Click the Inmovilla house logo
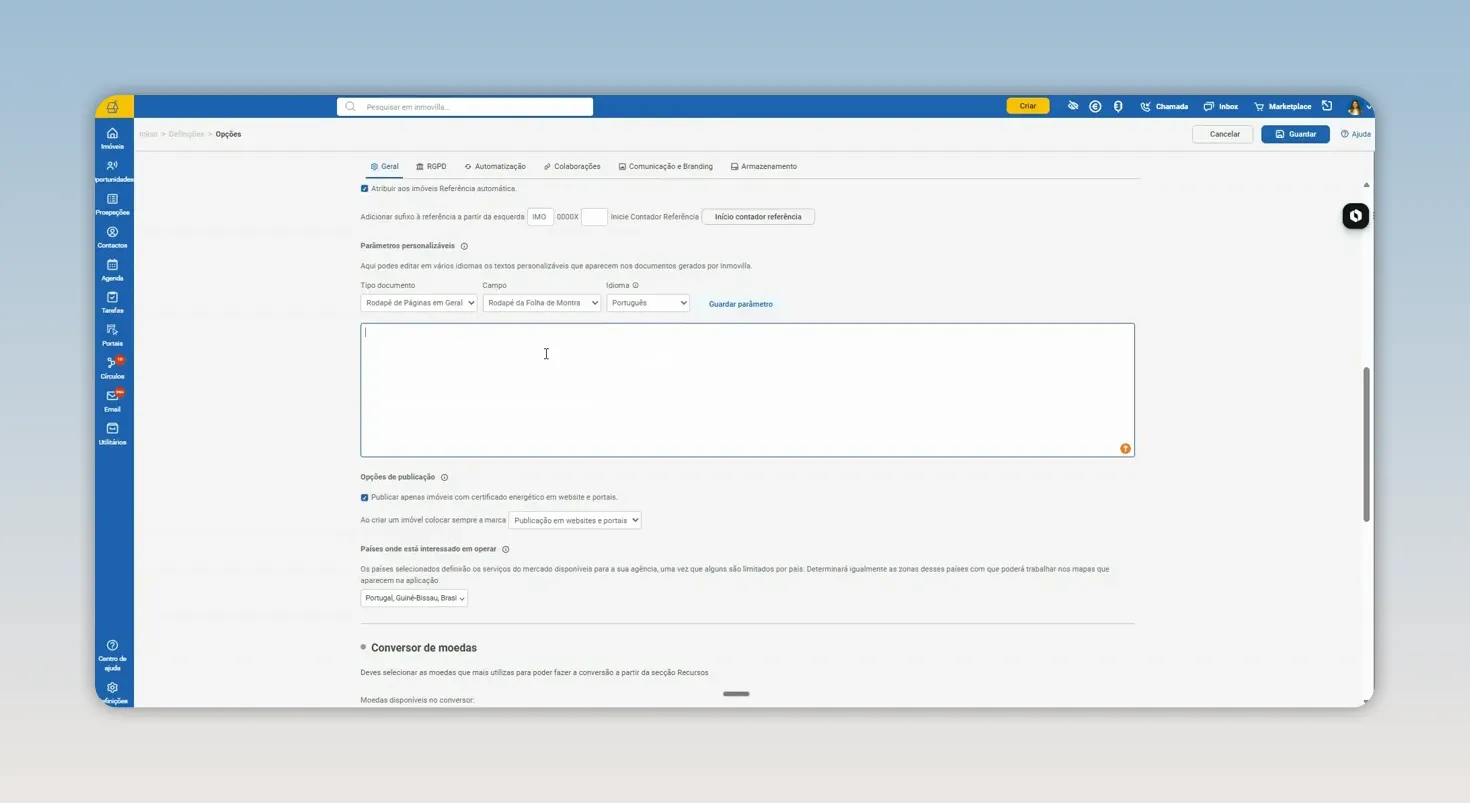 [x=113, y=107]
